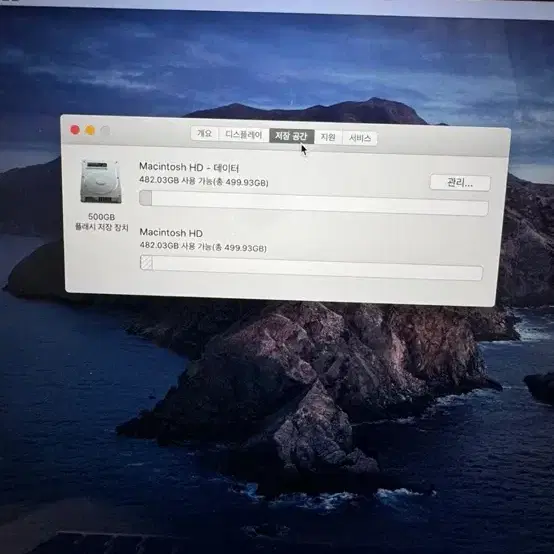Screen dimensions: 554x554
Task: Click the lower Macintosh HD storage bar
Action: pos(311,267)
